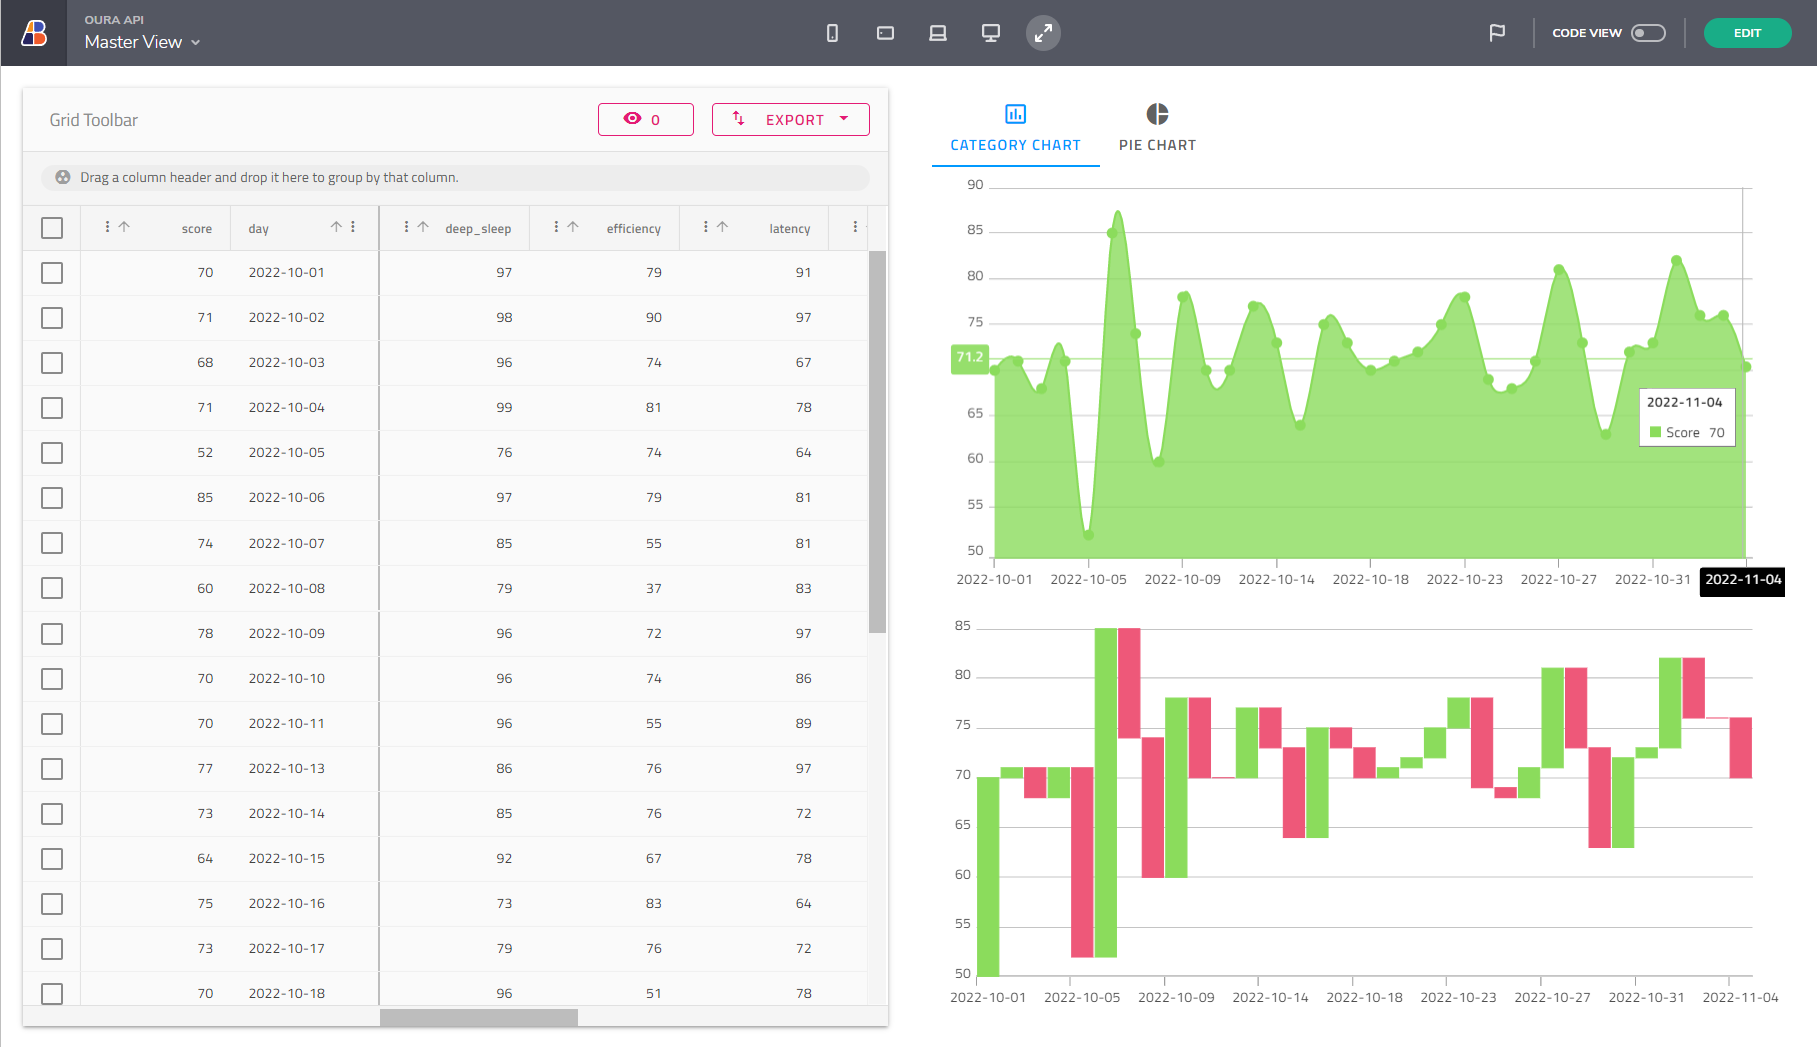Open the App Builder logo home
1817x1047 pixels.
coord(34,33)
